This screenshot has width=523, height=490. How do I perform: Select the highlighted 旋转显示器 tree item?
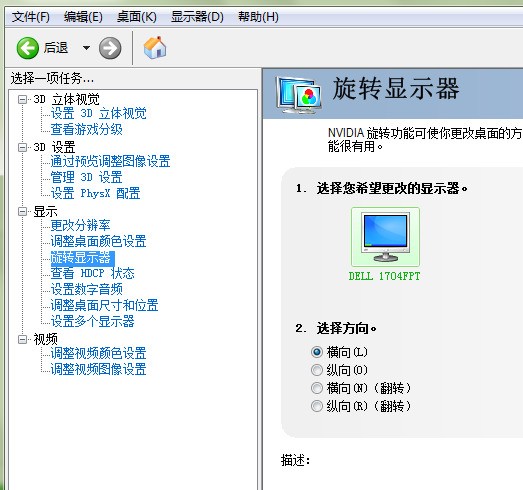(83, 259)
